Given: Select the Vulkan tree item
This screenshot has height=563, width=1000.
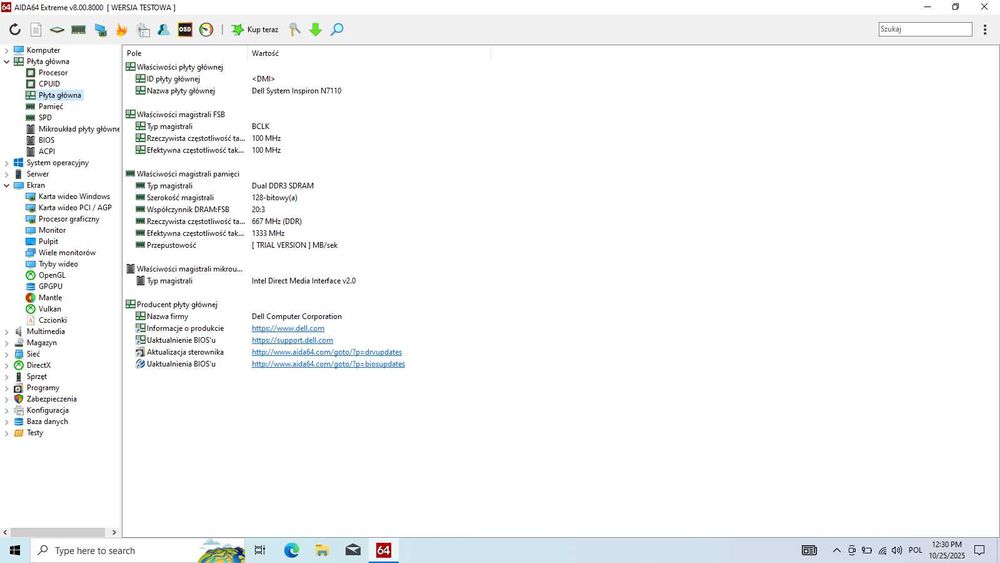Looking at the screenshot, I should 49,309.
